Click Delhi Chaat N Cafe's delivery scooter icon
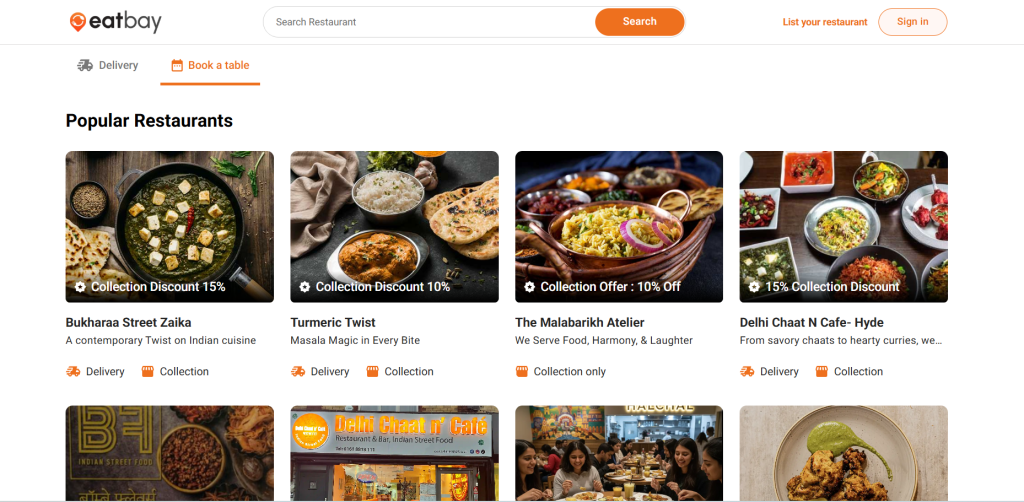 (x=747, y=371)
